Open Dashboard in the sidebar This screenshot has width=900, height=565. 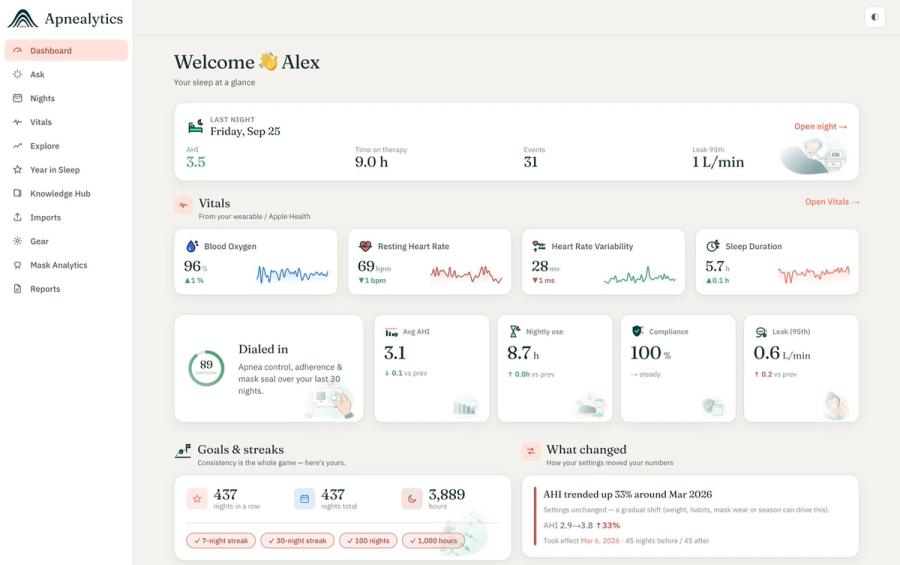[x=67, y=51]
